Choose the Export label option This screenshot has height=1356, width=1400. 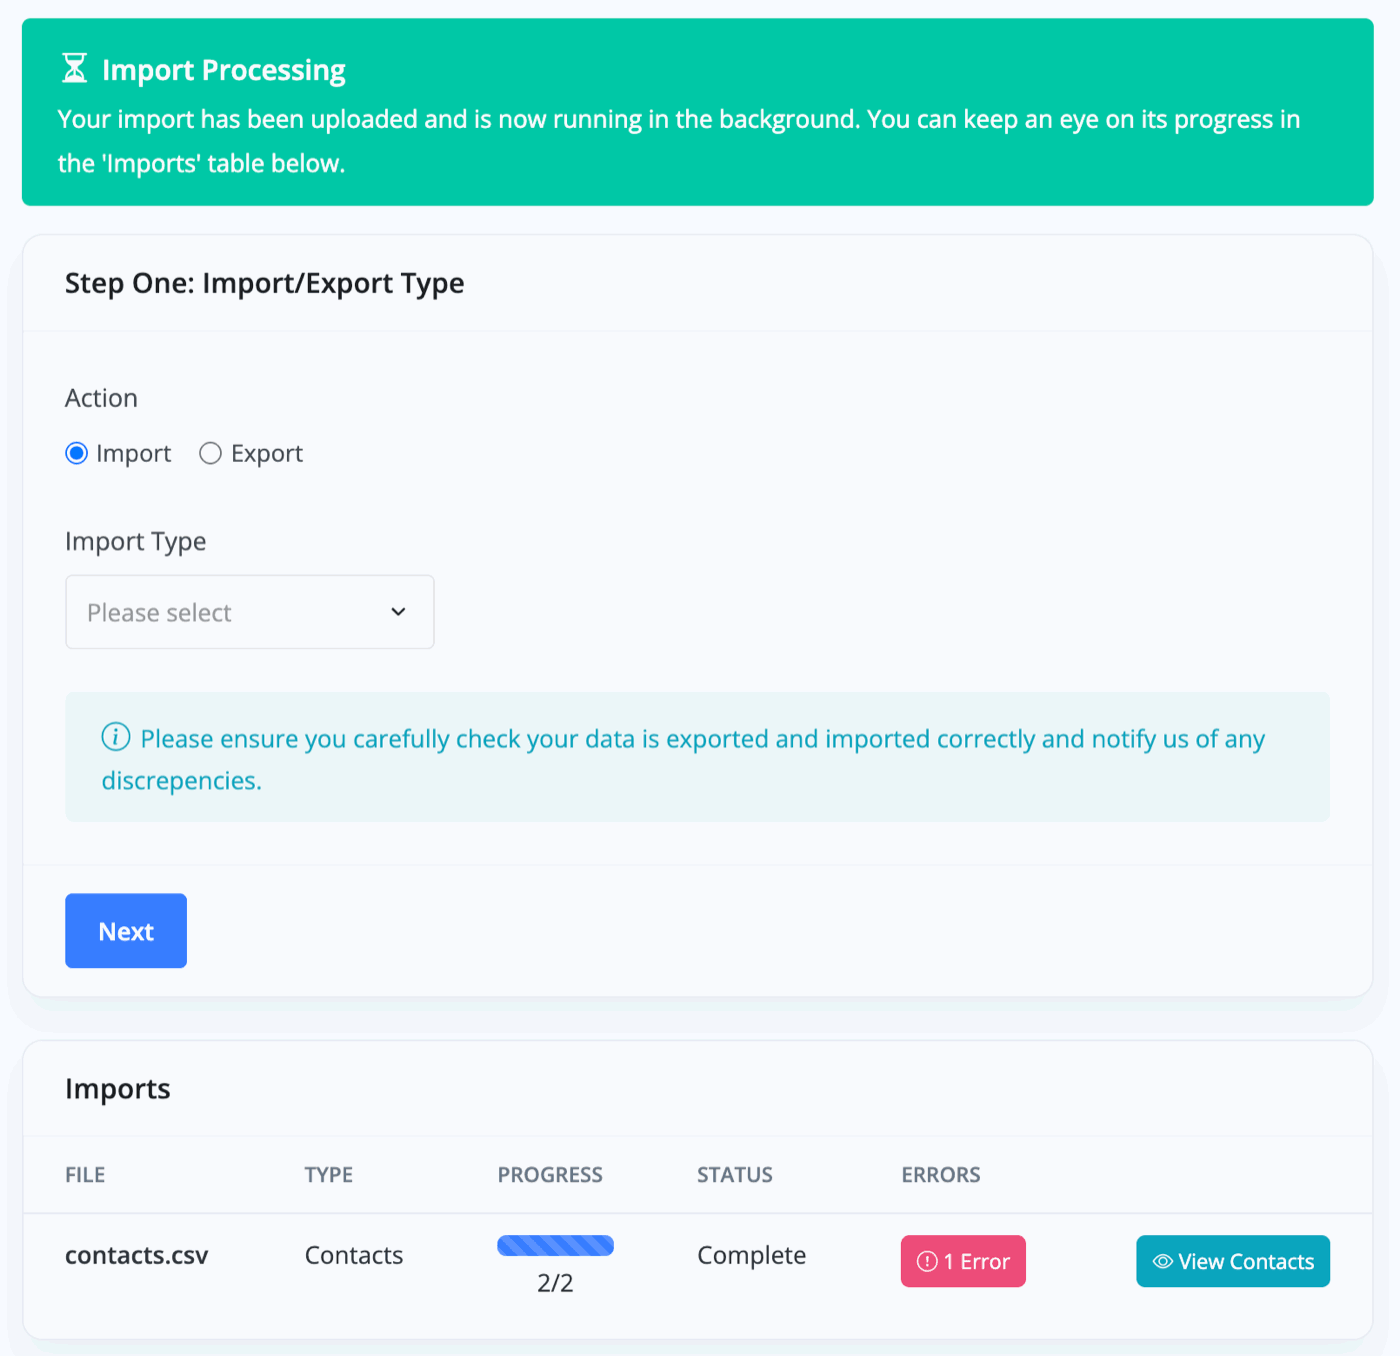pos(266,454)
